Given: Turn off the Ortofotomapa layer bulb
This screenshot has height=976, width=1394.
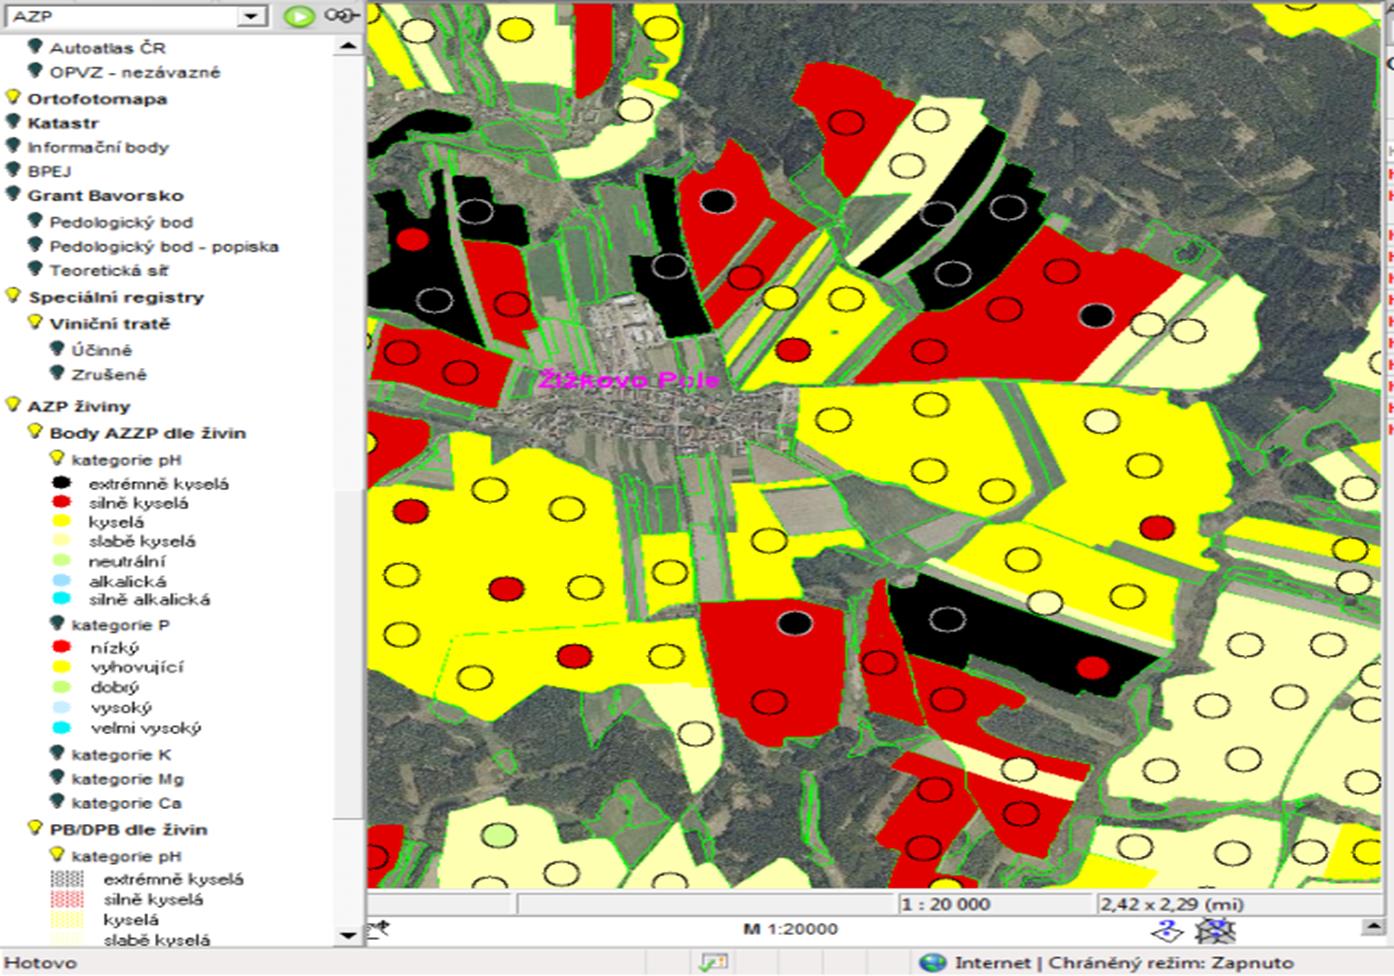Looking at the screenshot, I should [13, 98].
